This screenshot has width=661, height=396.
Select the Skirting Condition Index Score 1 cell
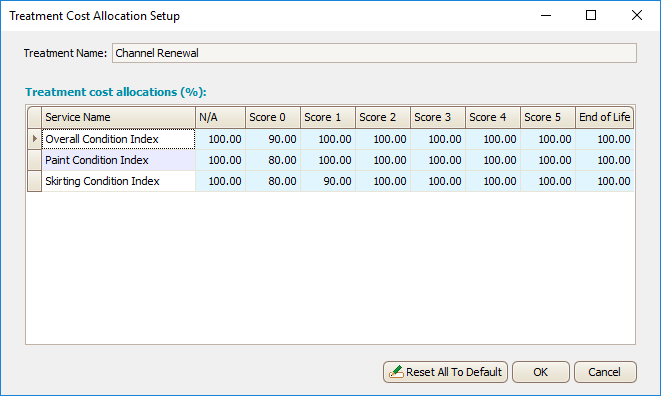[328, 181]
